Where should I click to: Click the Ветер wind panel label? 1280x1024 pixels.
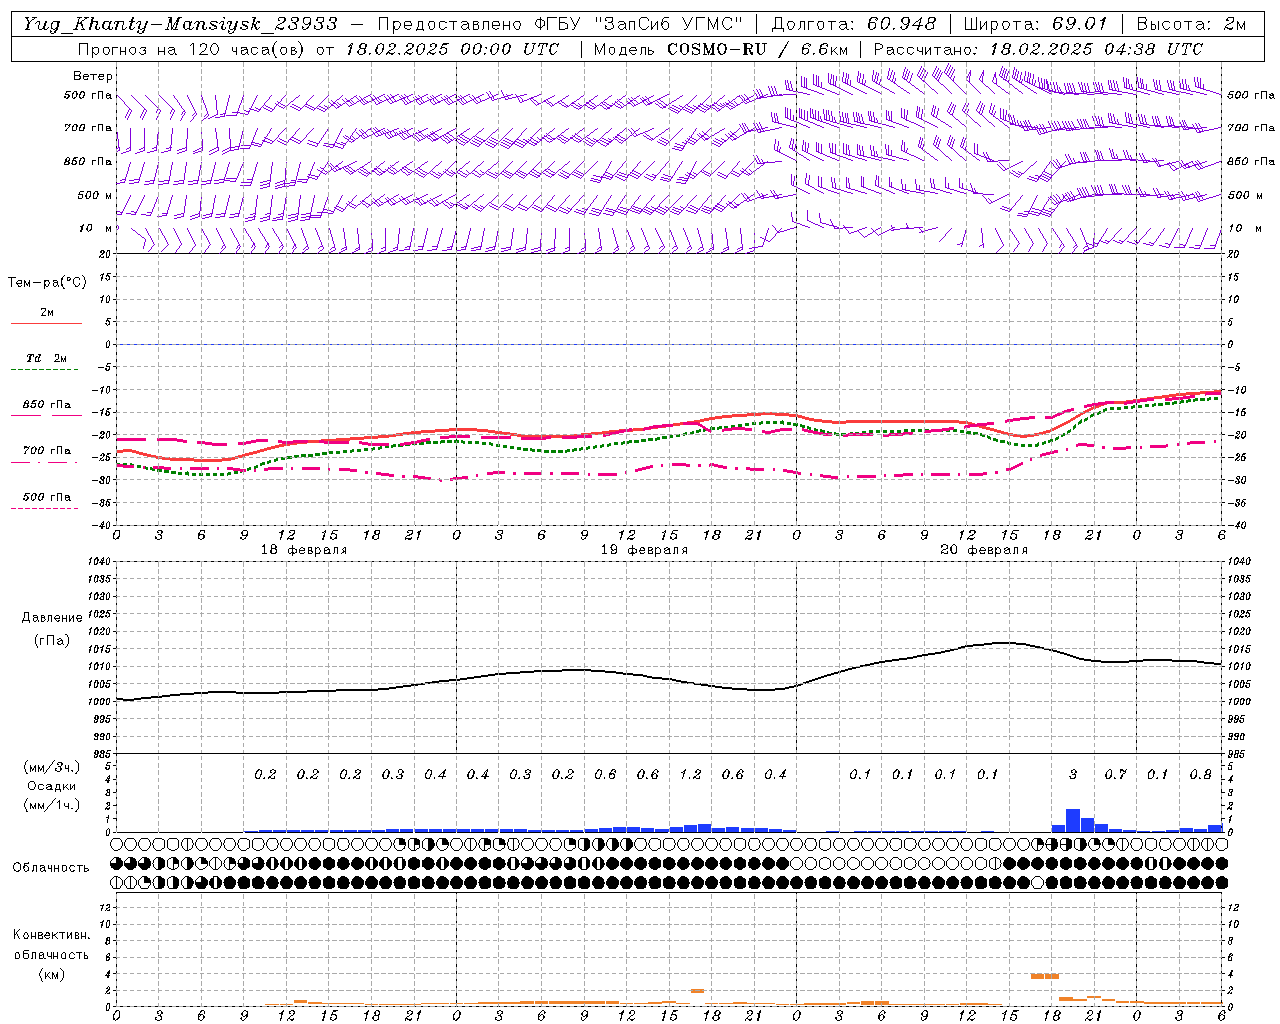pyautogui.click(x=92, y=76)
